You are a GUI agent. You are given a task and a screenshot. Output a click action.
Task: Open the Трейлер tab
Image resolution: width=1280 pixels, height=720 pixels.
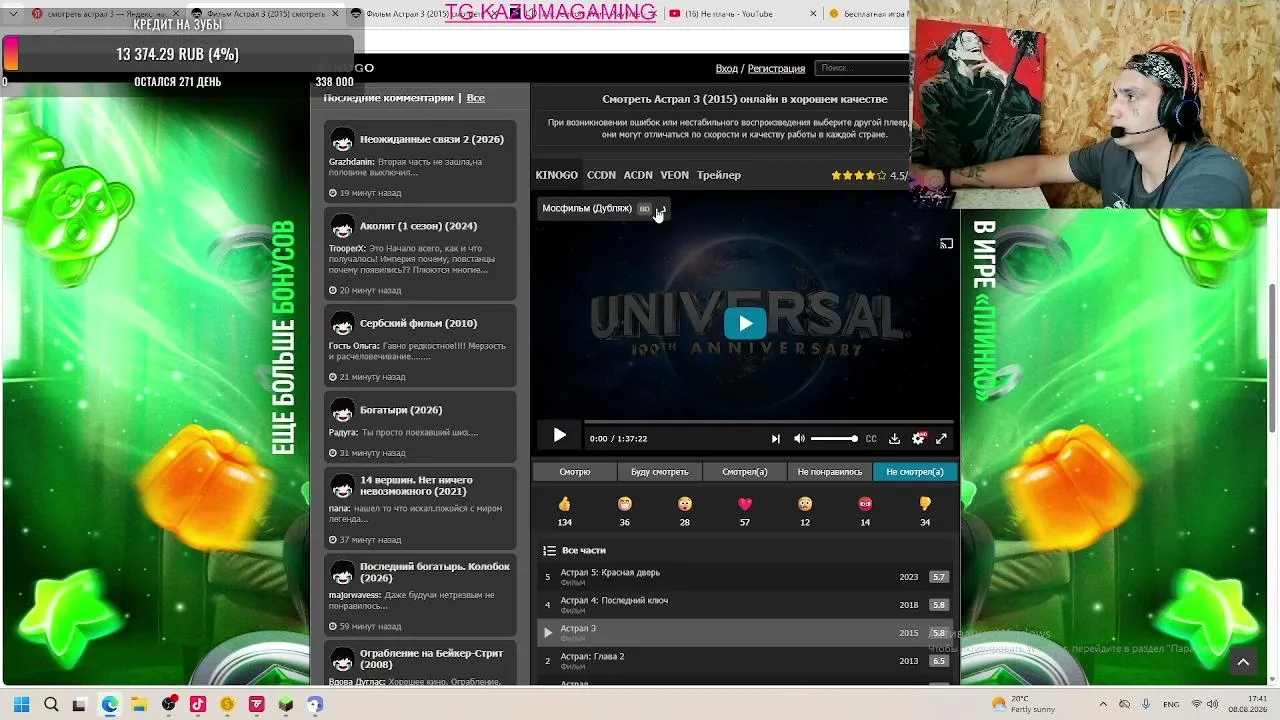719,175
